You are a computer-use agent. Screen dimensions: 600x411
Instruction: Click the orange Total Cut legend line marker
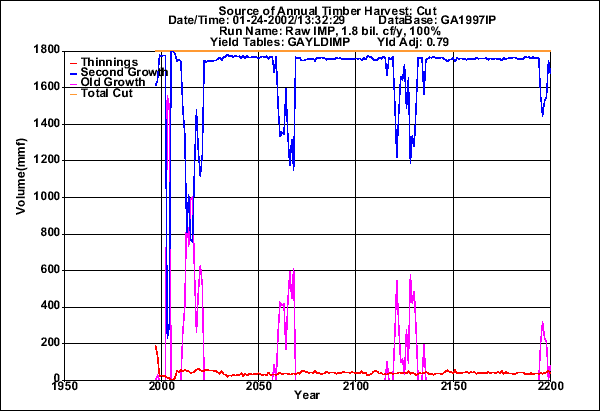pyautogui.click(x=71, y=92)
